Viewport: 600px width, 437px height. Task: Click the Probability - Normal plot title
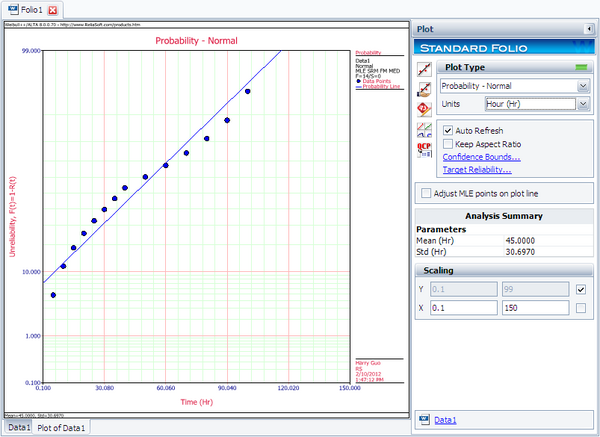click(196, 41)
